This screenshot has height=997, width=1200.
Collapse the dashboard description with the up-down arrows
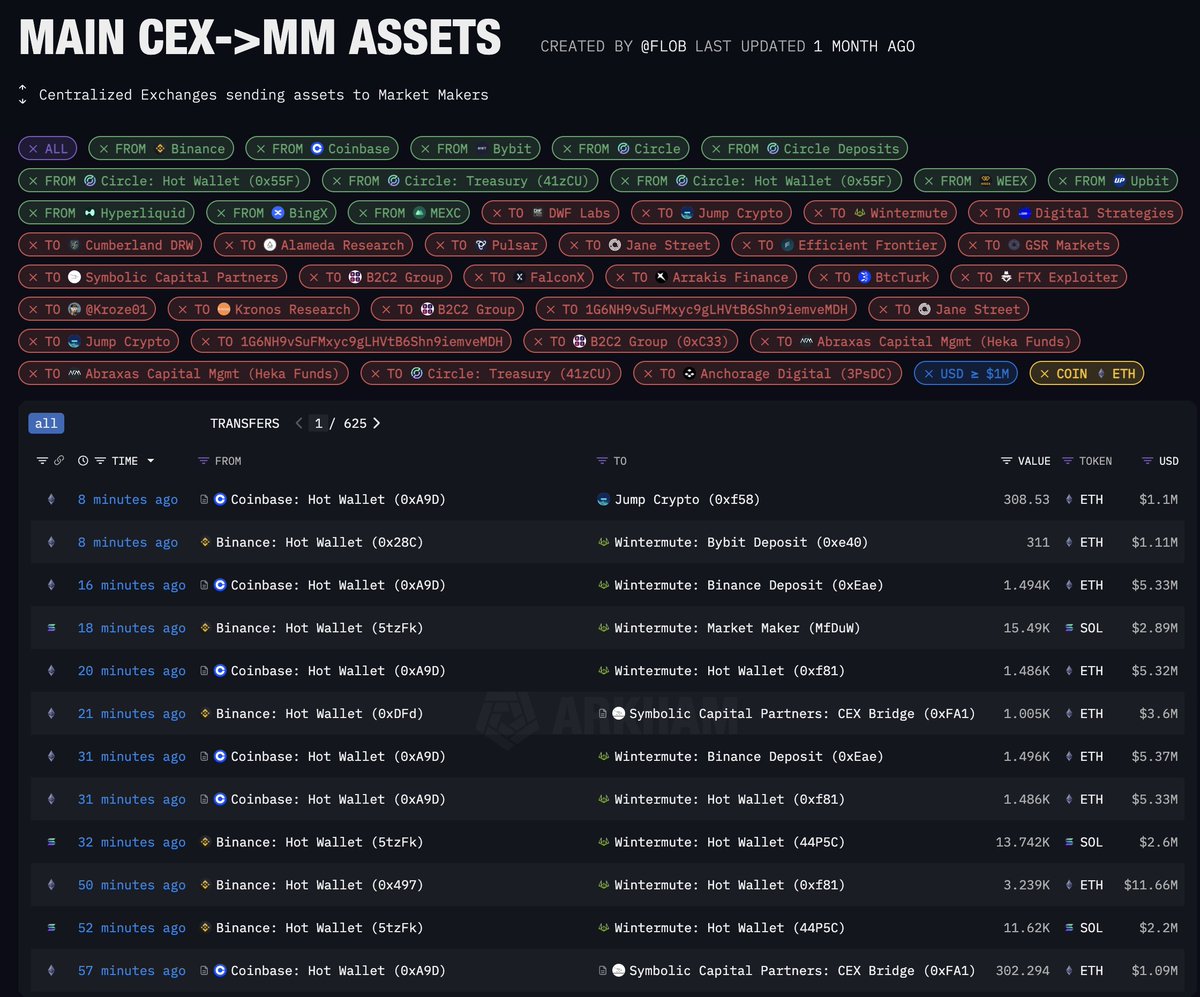point(22,95)
